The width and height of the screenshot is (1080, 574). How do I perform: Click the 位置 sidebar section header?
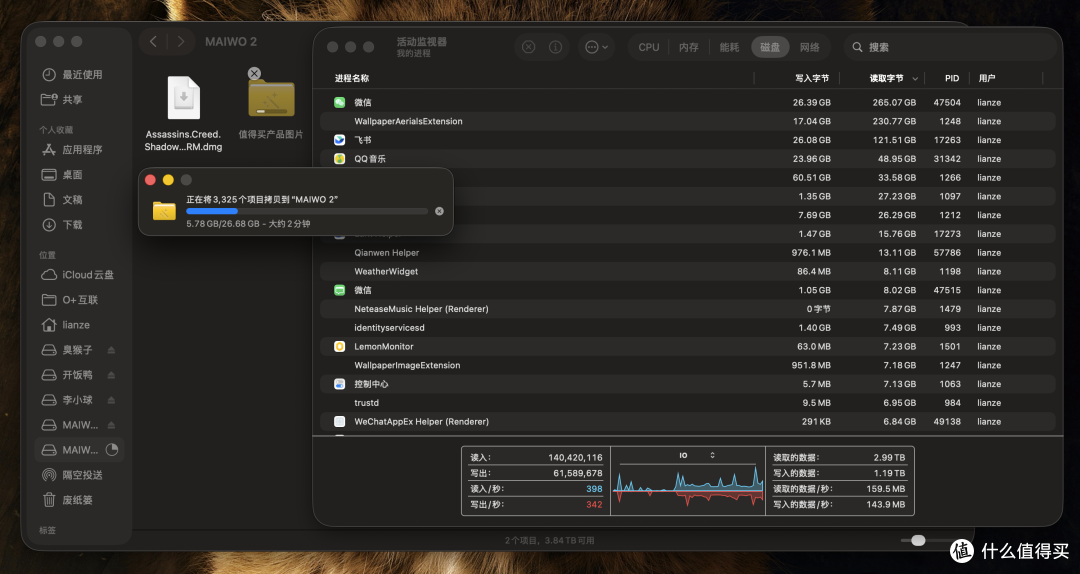pyautogui.click(x=48, y=255)
